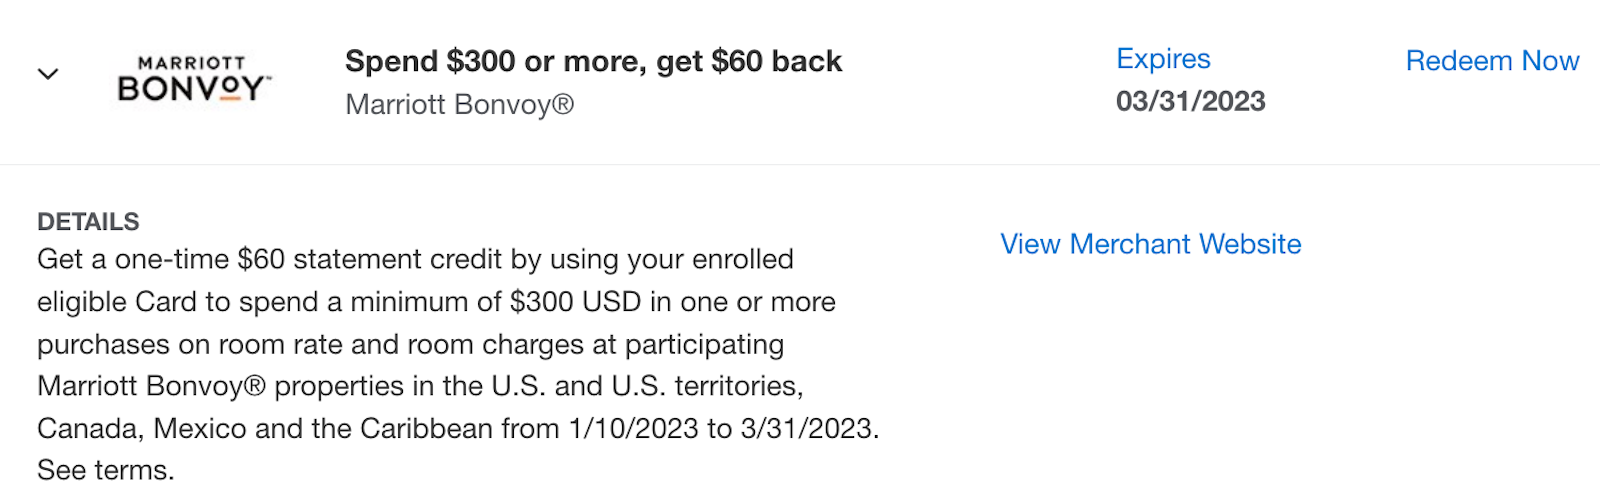Select the Marriott Bonvoy® merchant name subtitle
Image resolution: width=1600 pixels, height=501 pixels.
click(460, 105)
